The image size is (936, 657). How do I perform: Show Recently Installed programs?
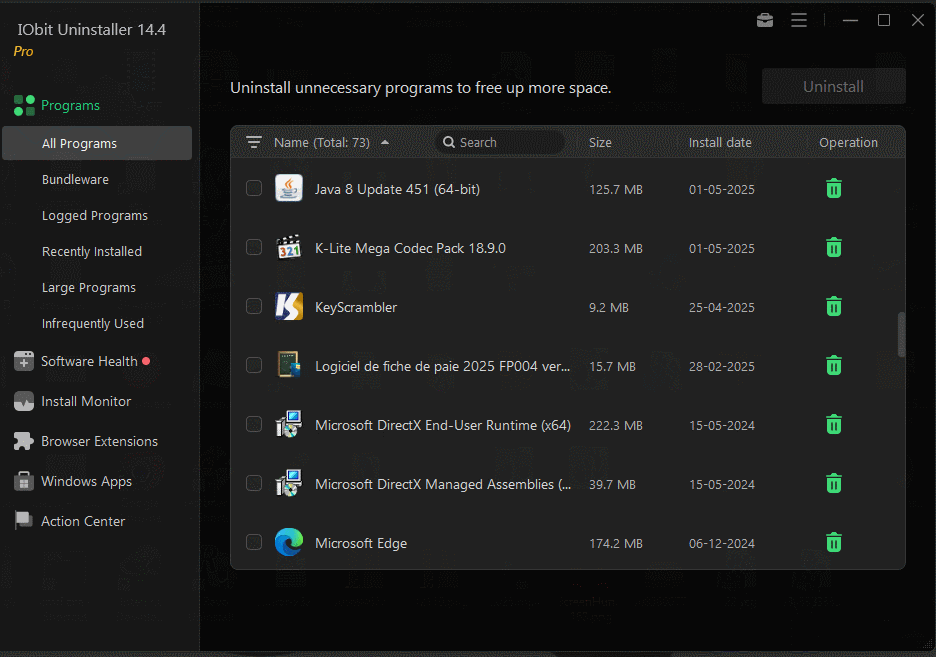tap(92, 251)
